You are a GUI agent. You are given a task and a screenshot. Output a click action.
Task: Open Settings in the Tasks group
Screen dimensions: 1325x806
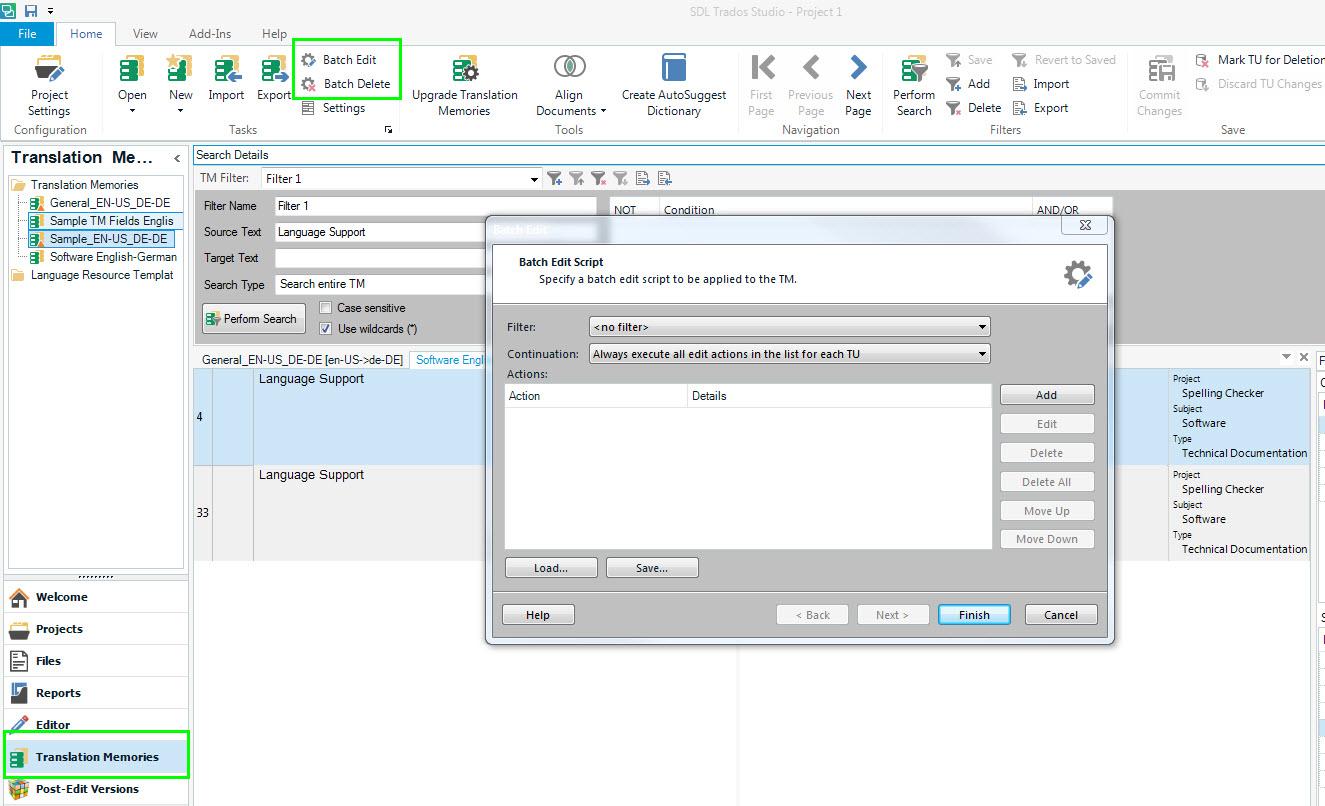334,108
